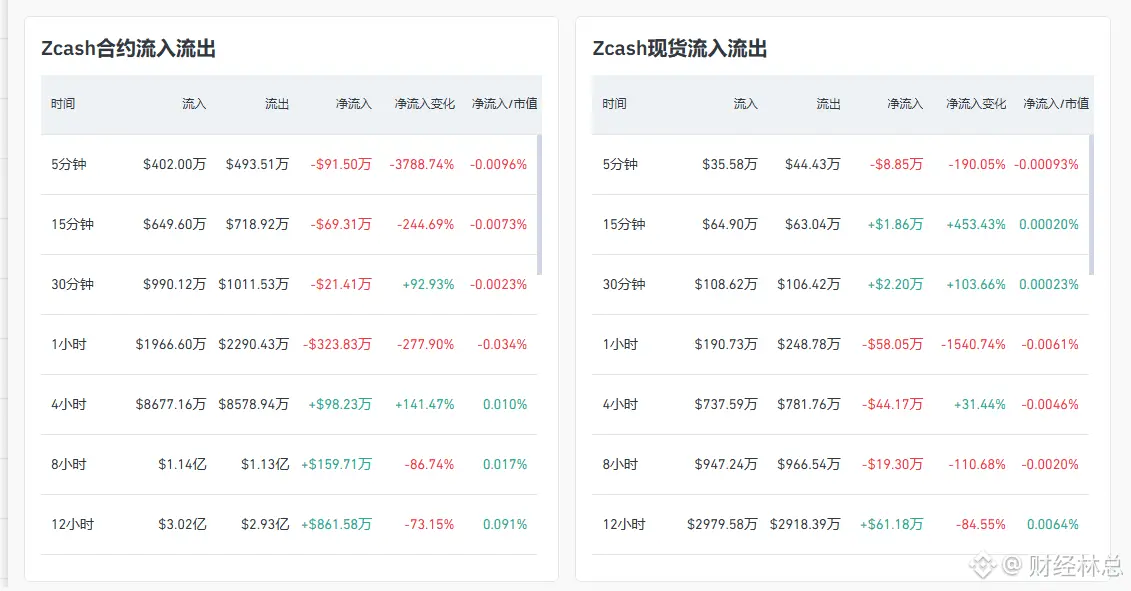
Task: Click the change value -110.68%
Action: (x=977, y=464)
